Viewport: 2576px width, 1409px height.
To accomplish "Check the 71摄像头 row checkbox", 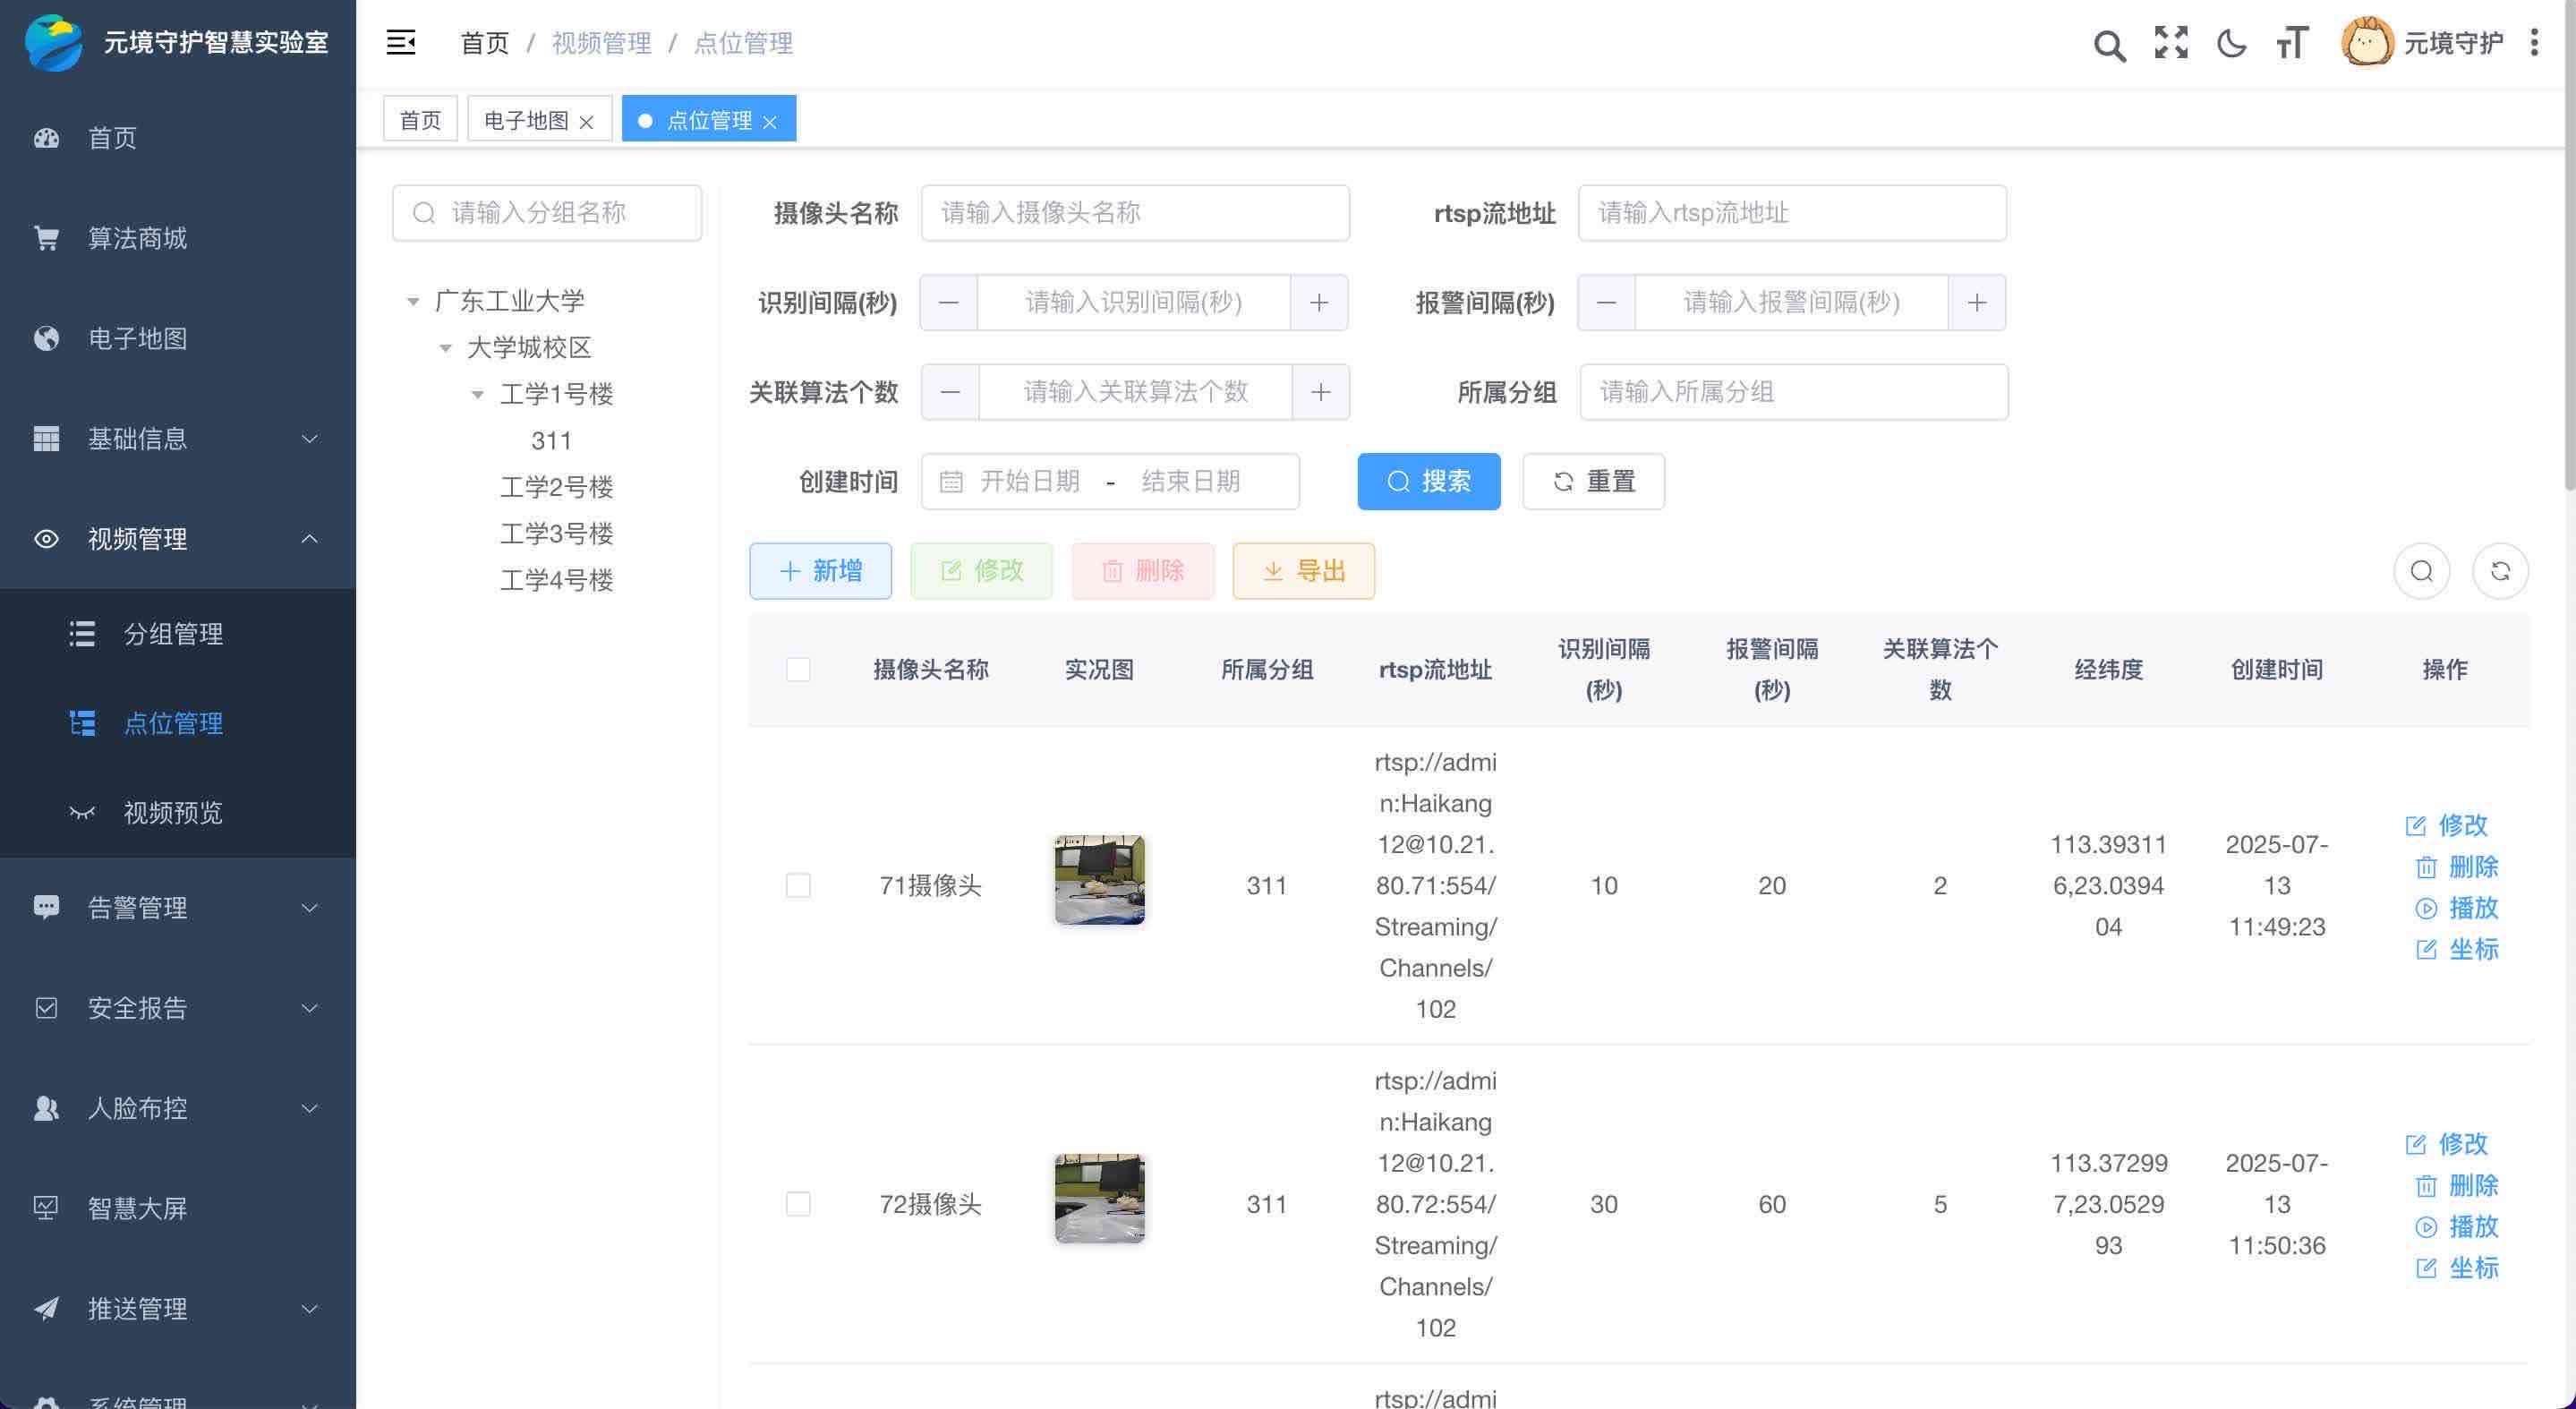I will point(798,885).
